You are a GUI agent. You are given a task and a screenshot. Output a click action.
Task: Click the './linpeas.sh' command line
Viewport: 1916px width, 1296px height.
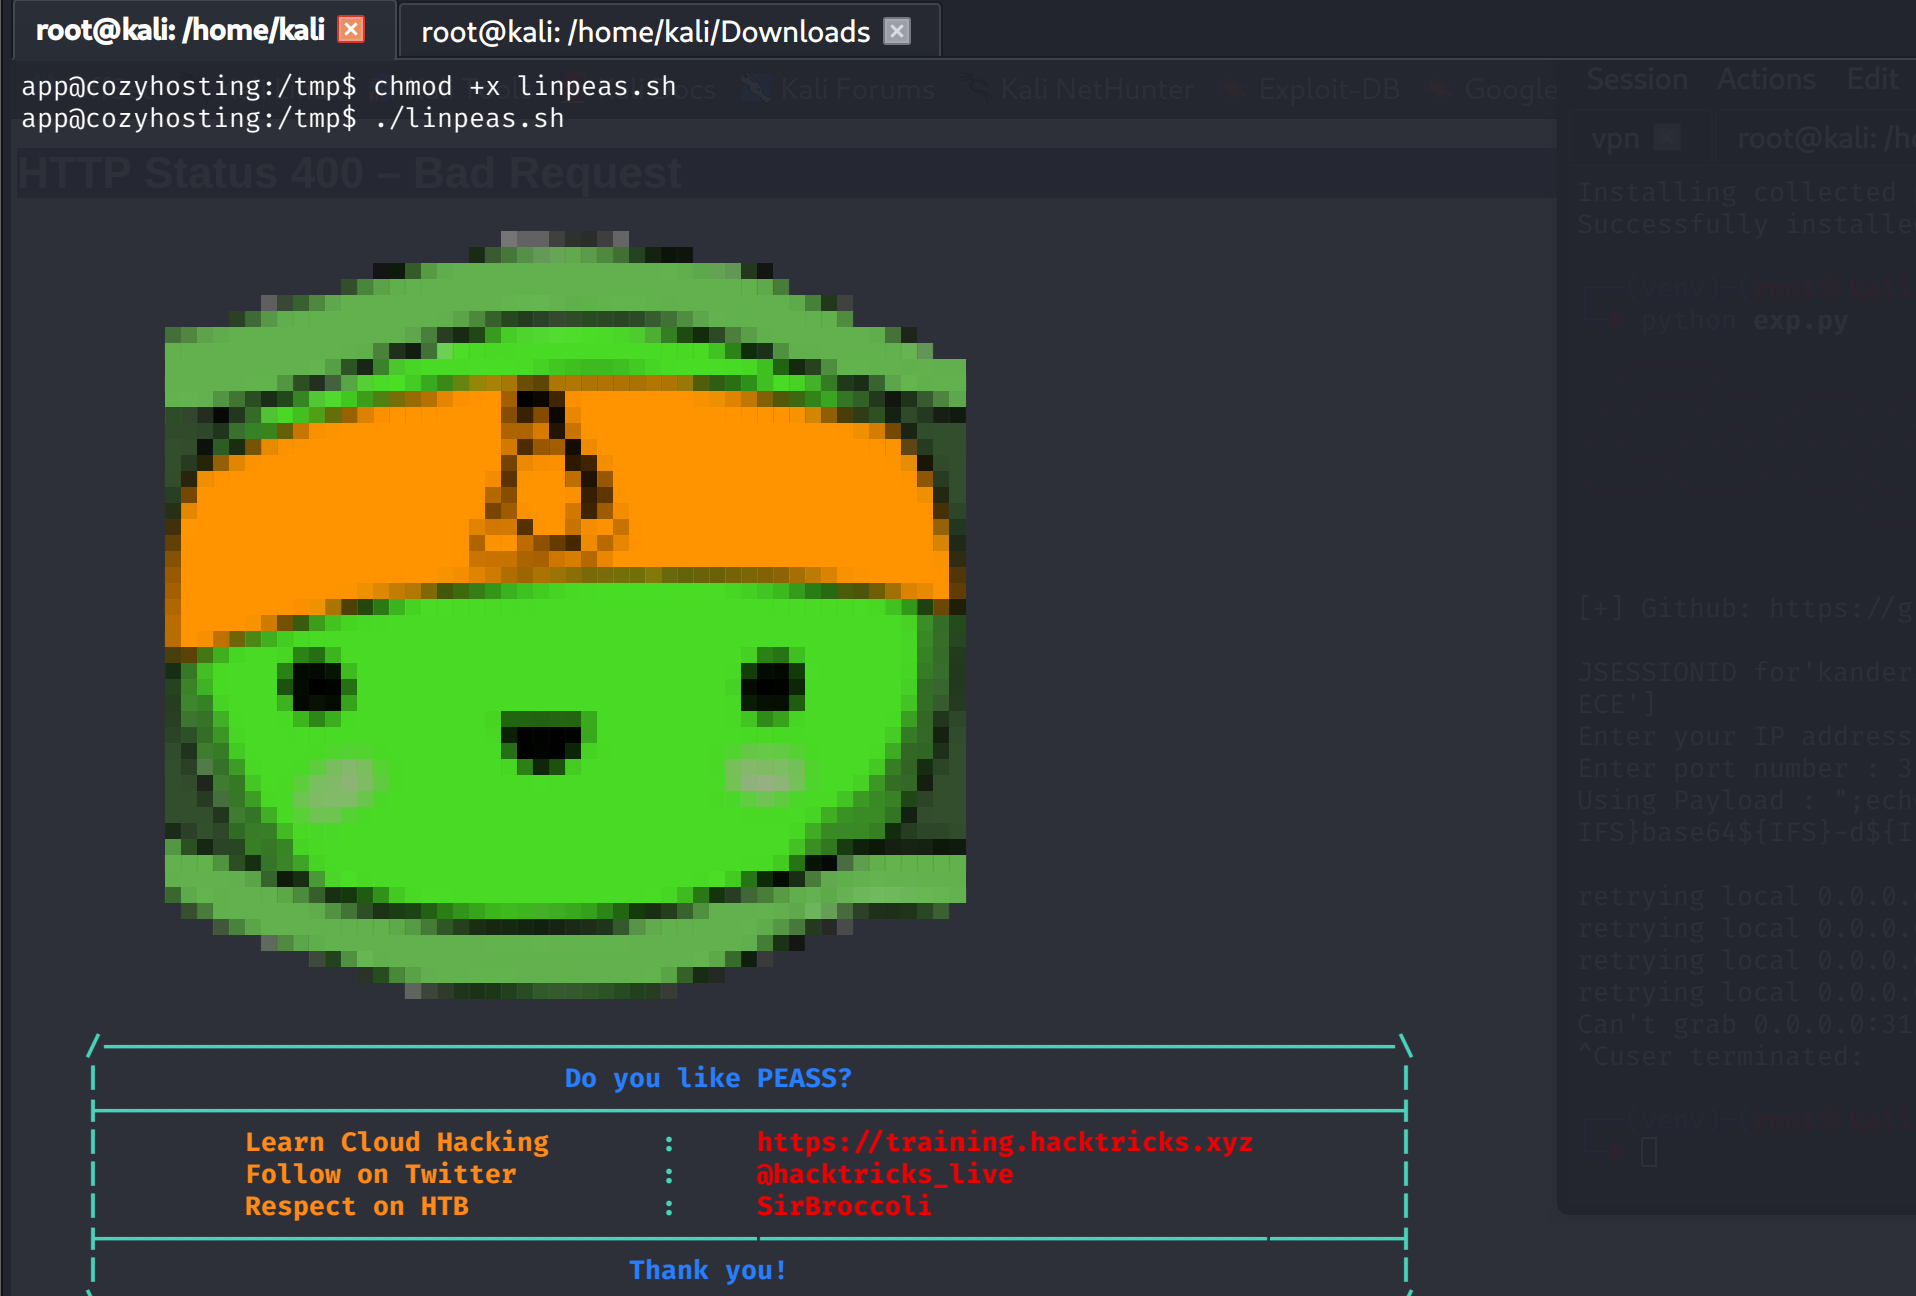point(293,118)
